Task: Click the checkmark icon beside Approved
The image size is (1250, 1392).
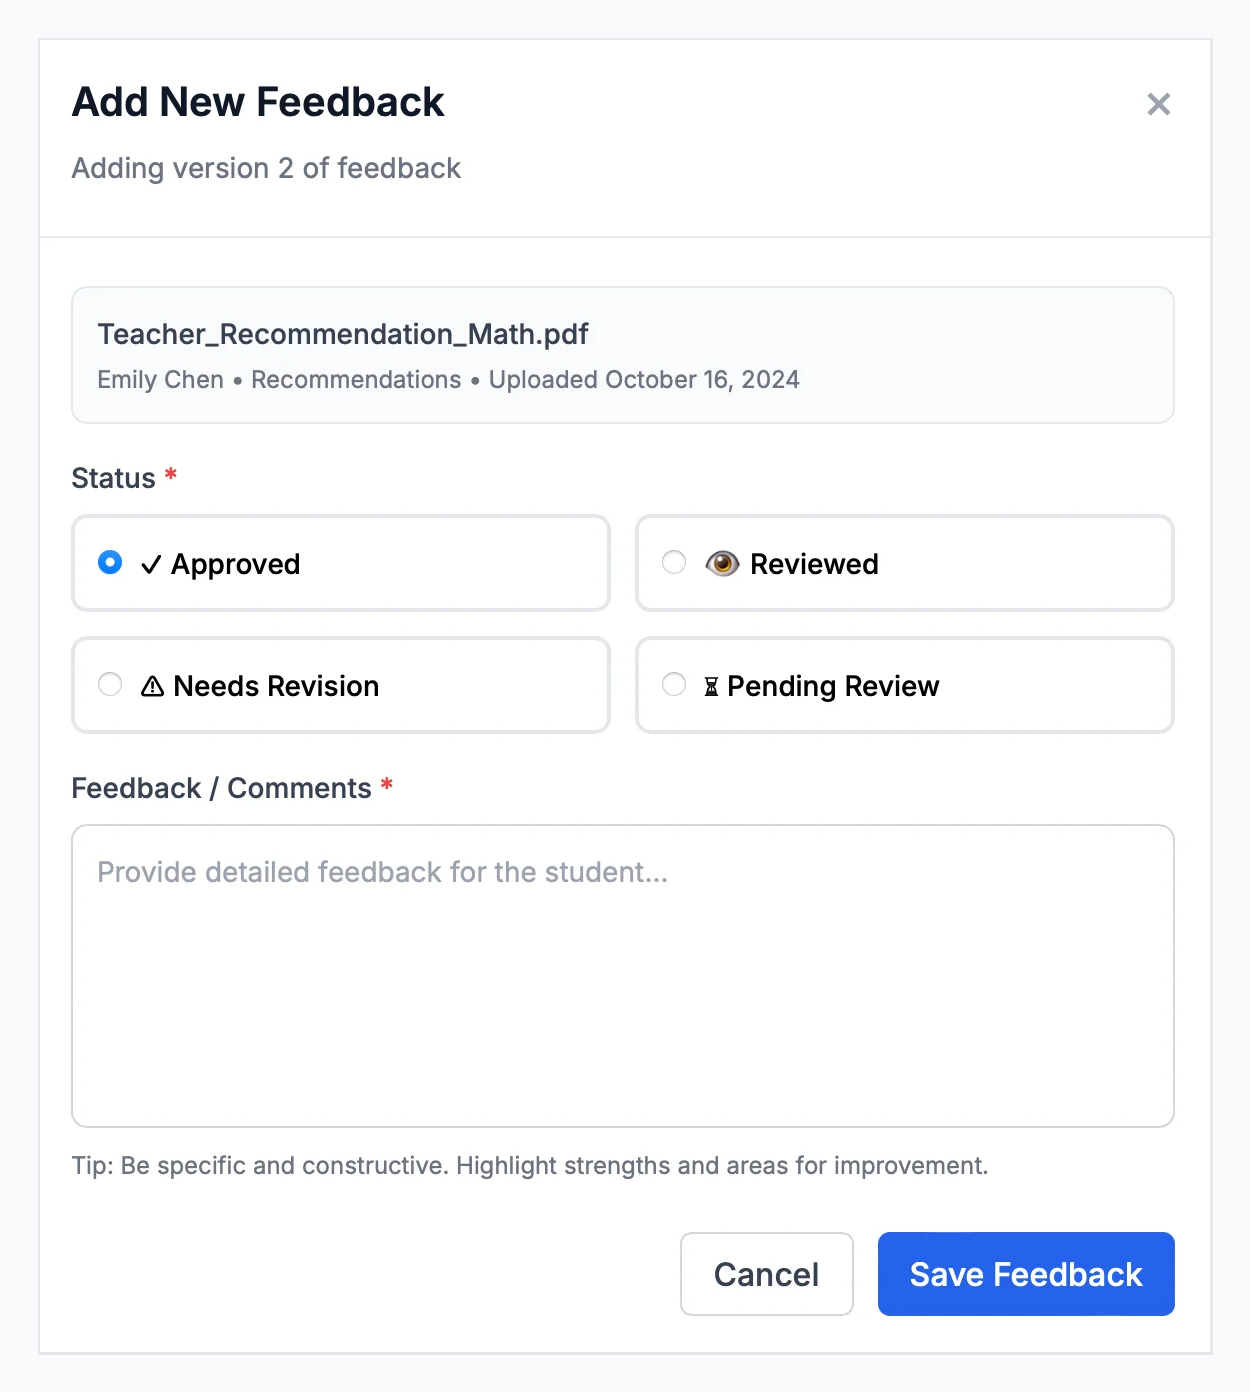Action: 151,565
